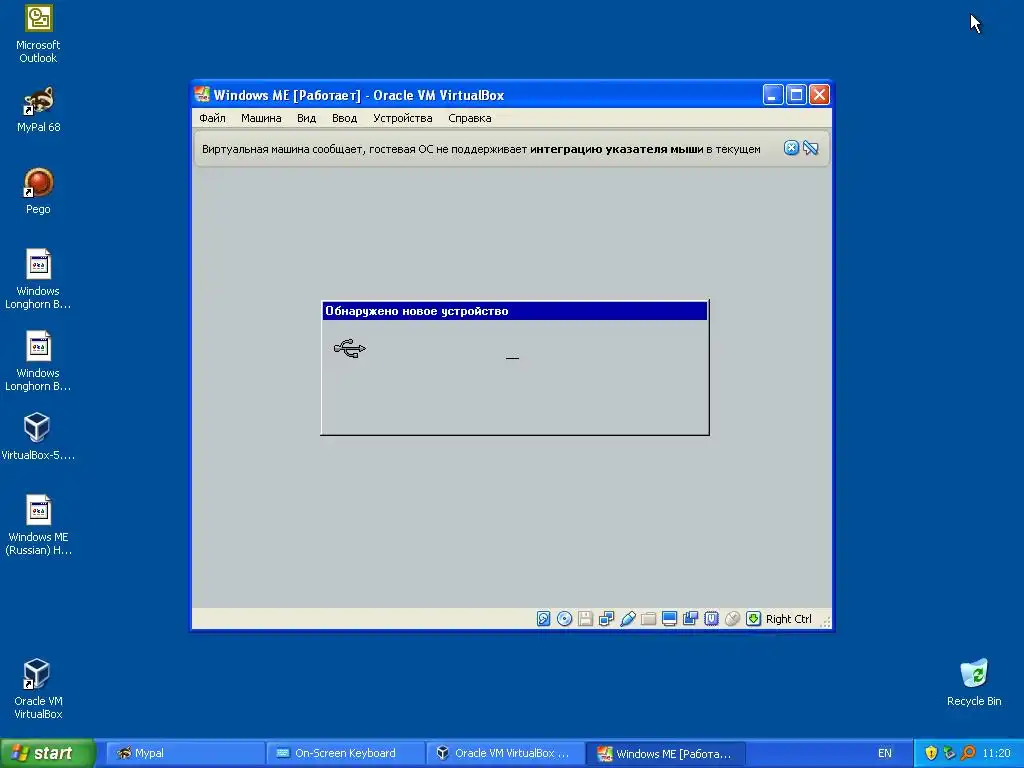Click the Right Ctrl host key label
Screen dimensions: 1024x768
point(788,619)
